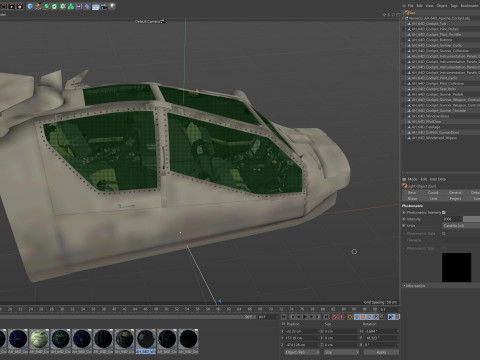Toggle red Autokeying button
The width and height of the screenshot is (480, 360).
pyautogui.click(x=341, y=317)
